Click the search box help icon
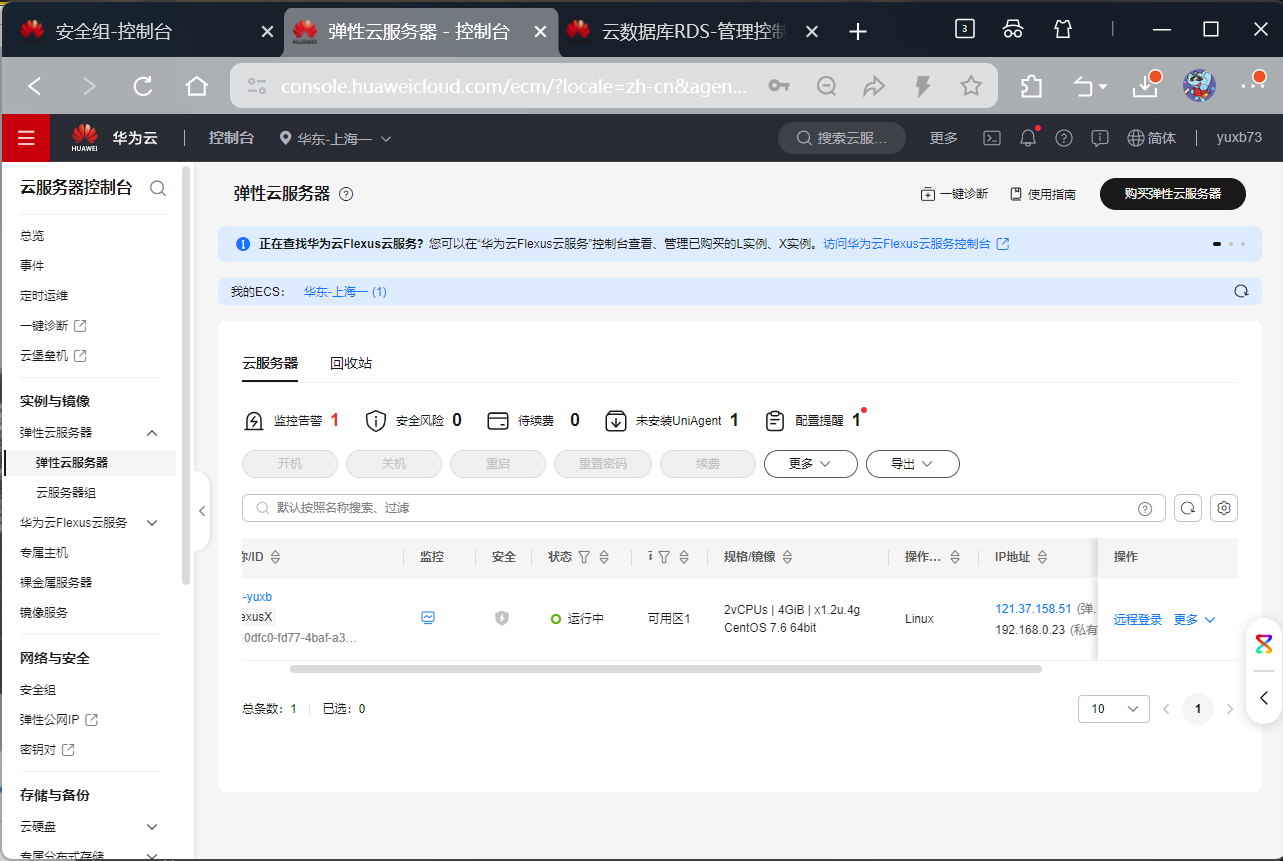This screenshot has width=1283, height=861. (1145, 509)
